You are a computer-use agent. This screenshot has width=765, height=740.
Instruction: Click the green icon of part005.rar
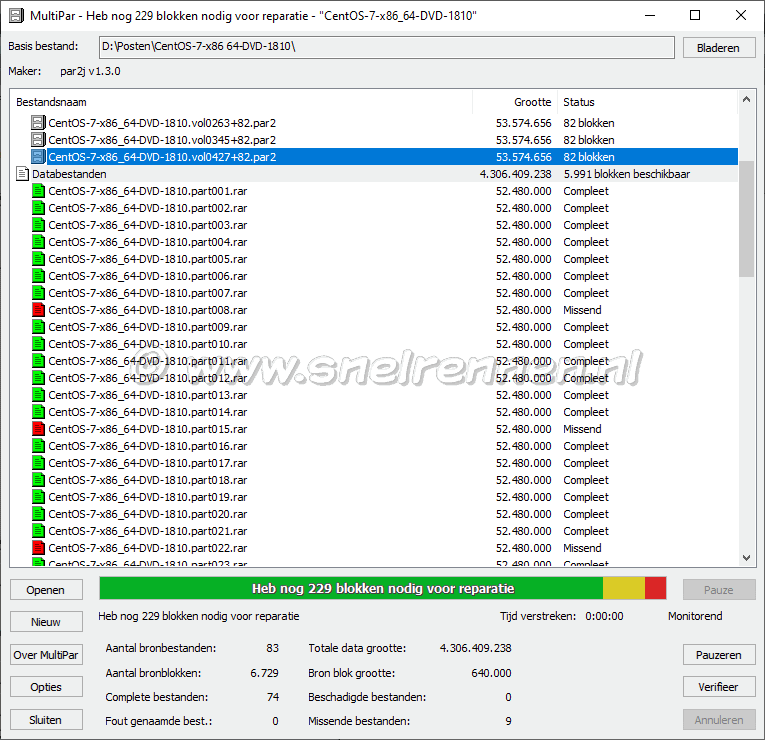point(38,259)
